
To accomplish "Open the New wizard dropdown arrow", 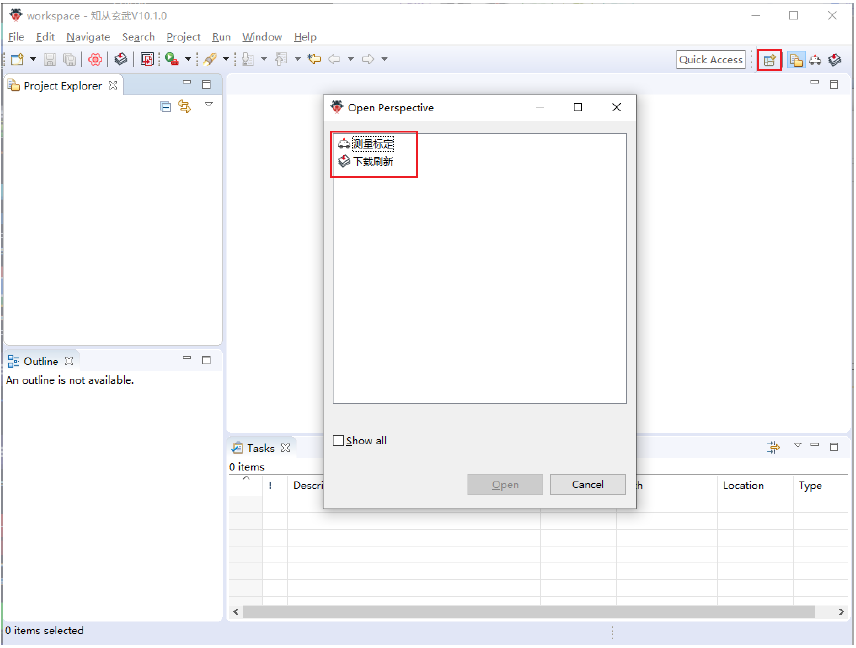I will (x=33, y=59).
